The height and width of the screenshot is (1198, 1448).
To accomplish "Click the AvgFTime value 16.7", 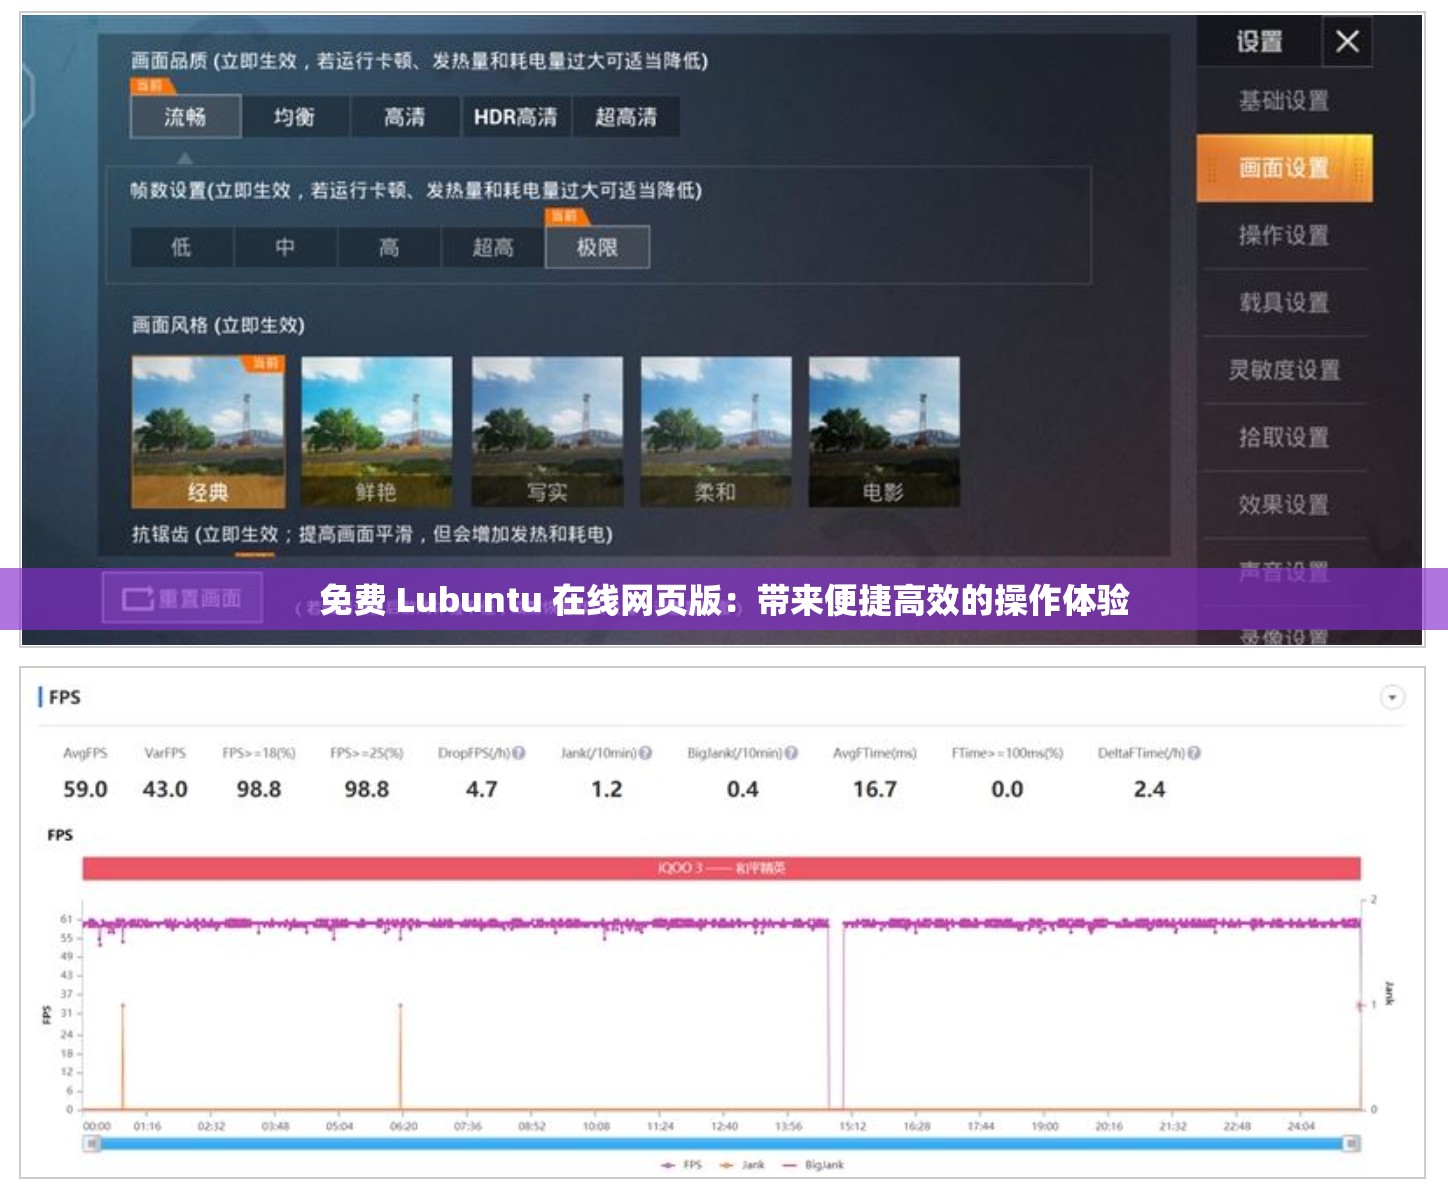I will point(874,789).
